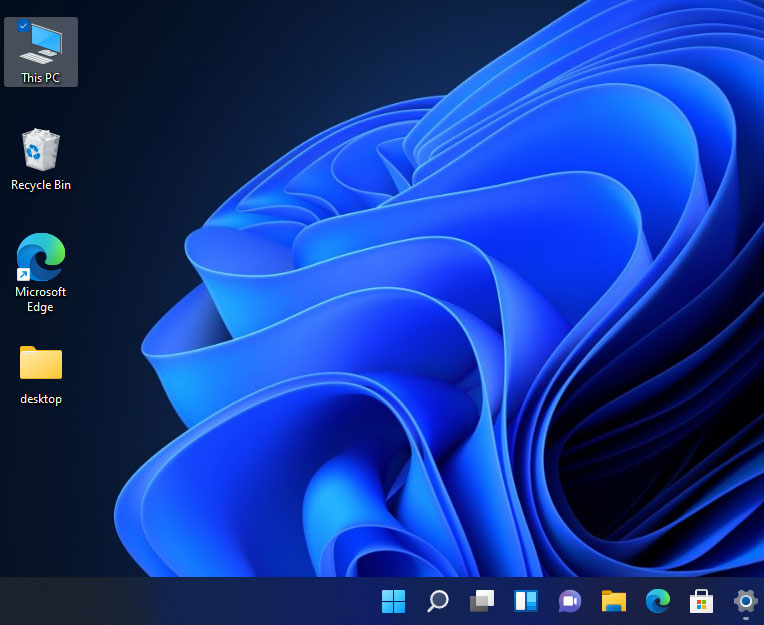Click the "This PC" label text
The height and width of the screenshot is (625, 764).
pos(40,78)
